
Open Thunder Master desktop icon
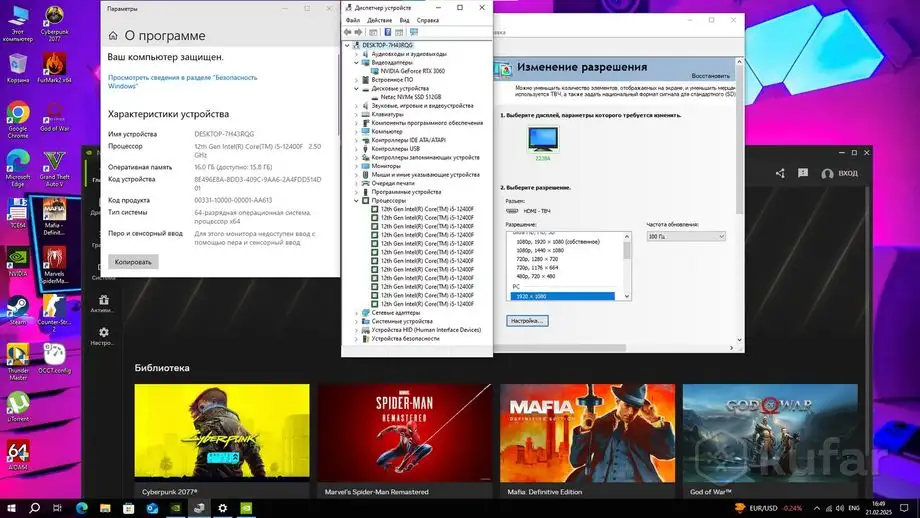point(18,362)
